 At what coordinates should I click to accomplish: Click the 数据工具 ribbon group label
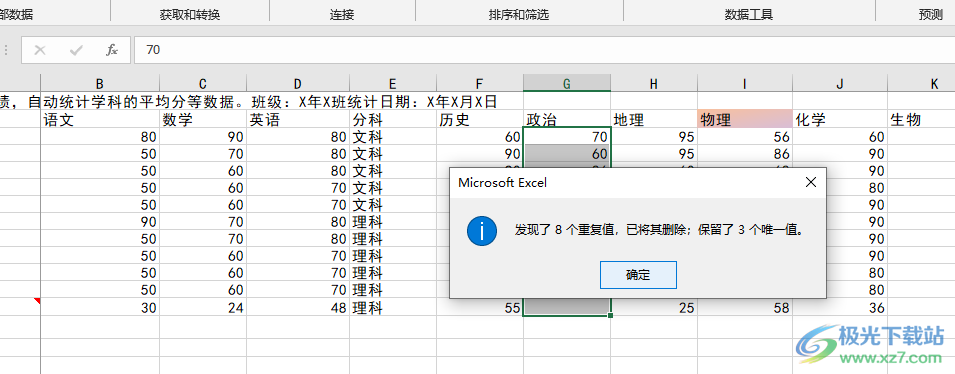click(x=749, y=15)
